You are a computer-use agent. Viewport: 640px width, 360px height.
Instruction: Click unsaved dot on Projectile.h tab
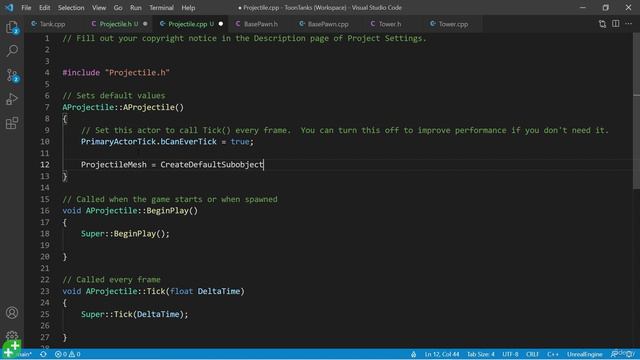tap(145, 24)
